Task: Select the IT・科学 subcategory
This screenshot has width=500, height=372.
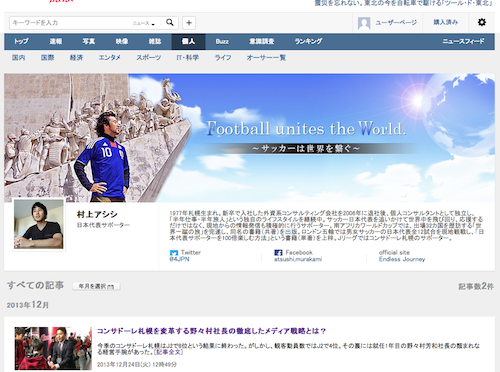Action: 188,58
